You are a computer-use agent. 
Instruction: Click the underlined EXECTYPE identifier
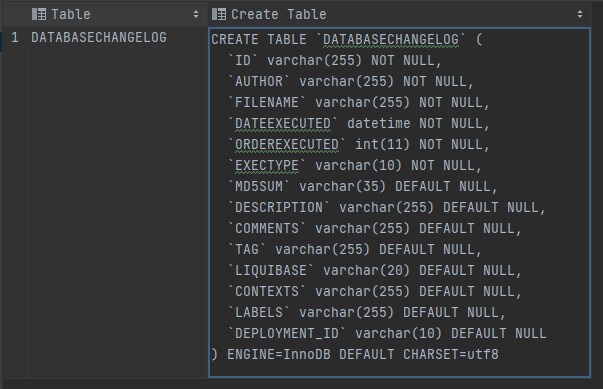[267, 166]
